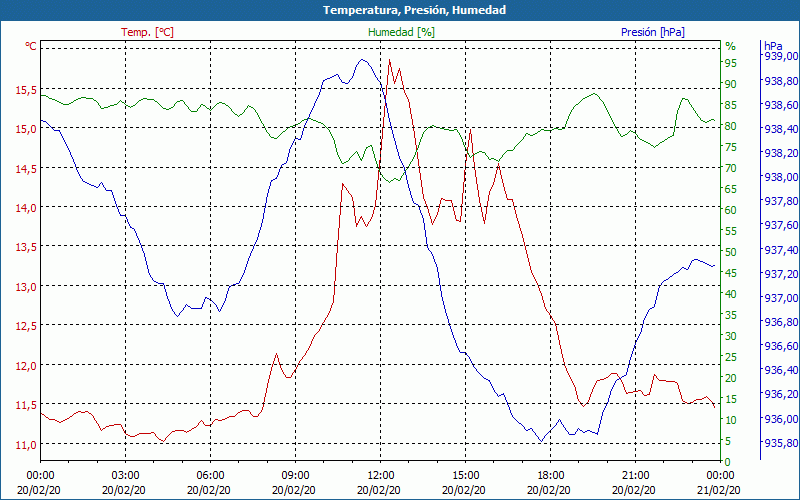800x500 pixels.
Task: Click the 55 humidity axis value
Action: pos(731,231)
